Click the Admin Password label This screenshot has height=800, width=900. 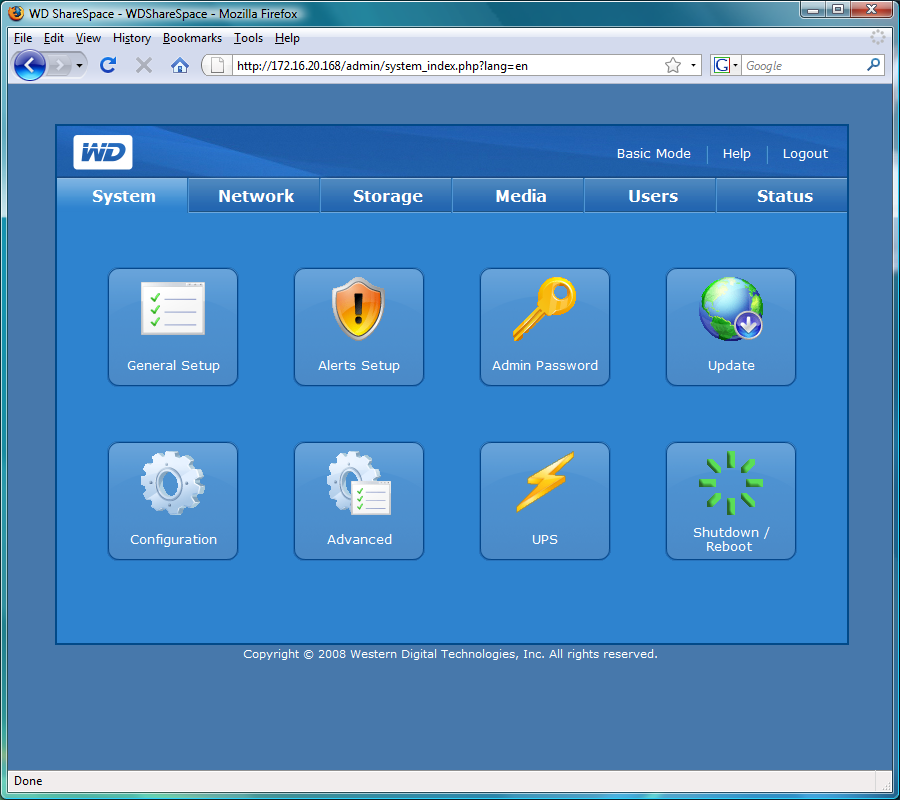[x=545, y=366]
